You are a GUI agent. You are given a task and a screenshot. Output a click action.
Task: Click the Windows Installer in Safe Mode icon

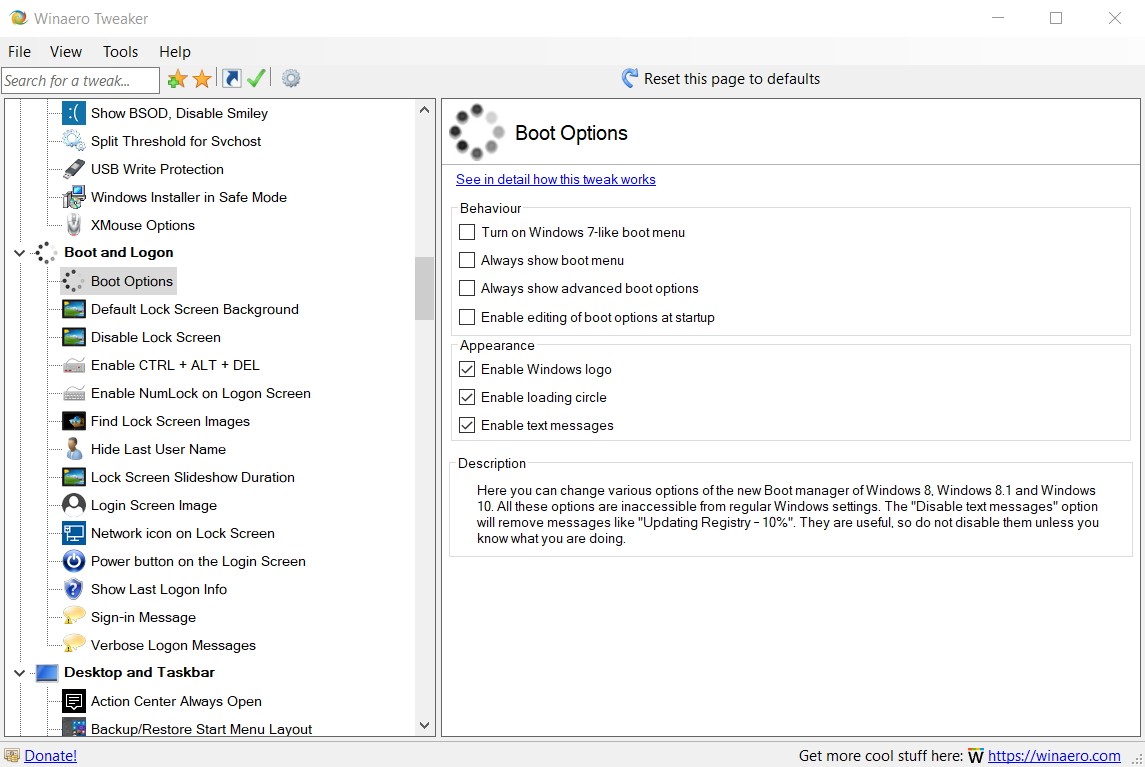tap(74, 197)
